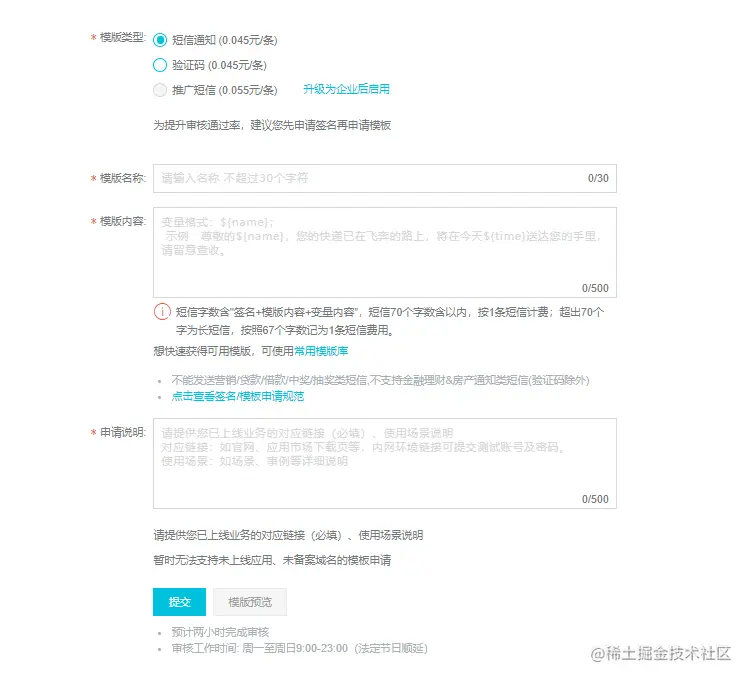
Task: Click the 0/500 counter in 申请说明 box
Action: pos(595,499)
